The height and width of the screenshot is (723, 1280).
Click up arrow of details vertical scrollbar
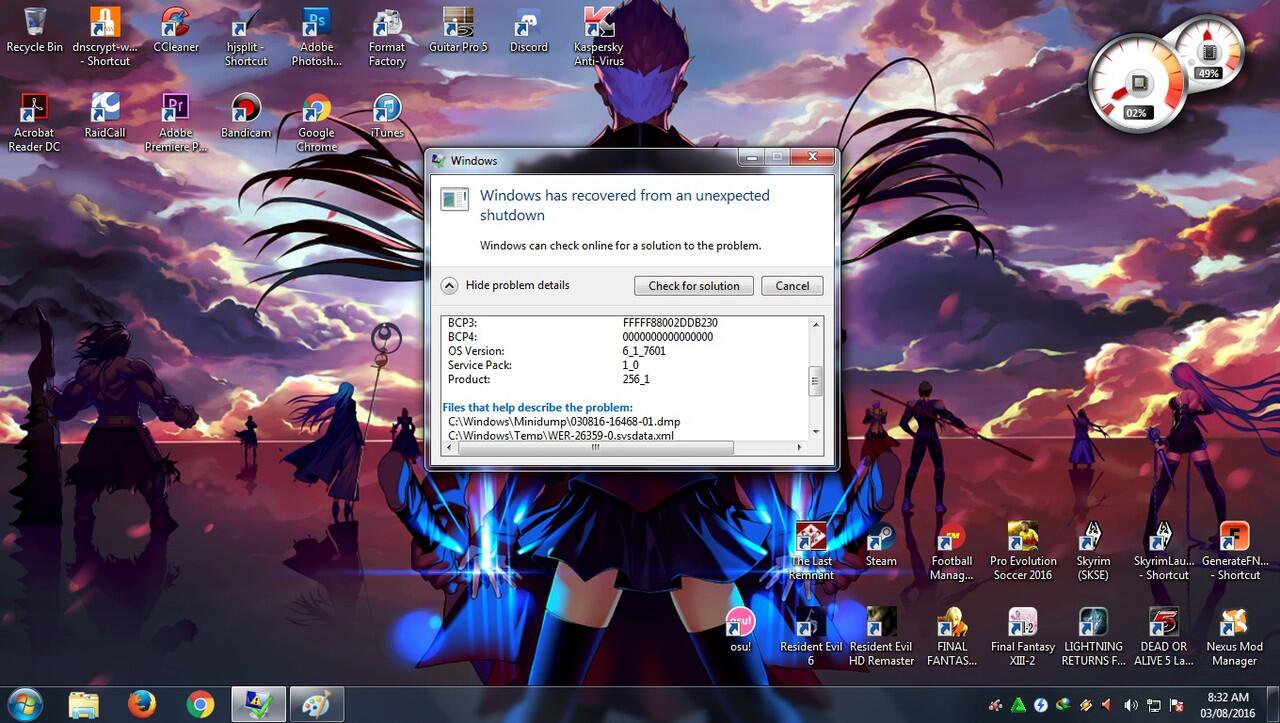click(x=816, y=324)
